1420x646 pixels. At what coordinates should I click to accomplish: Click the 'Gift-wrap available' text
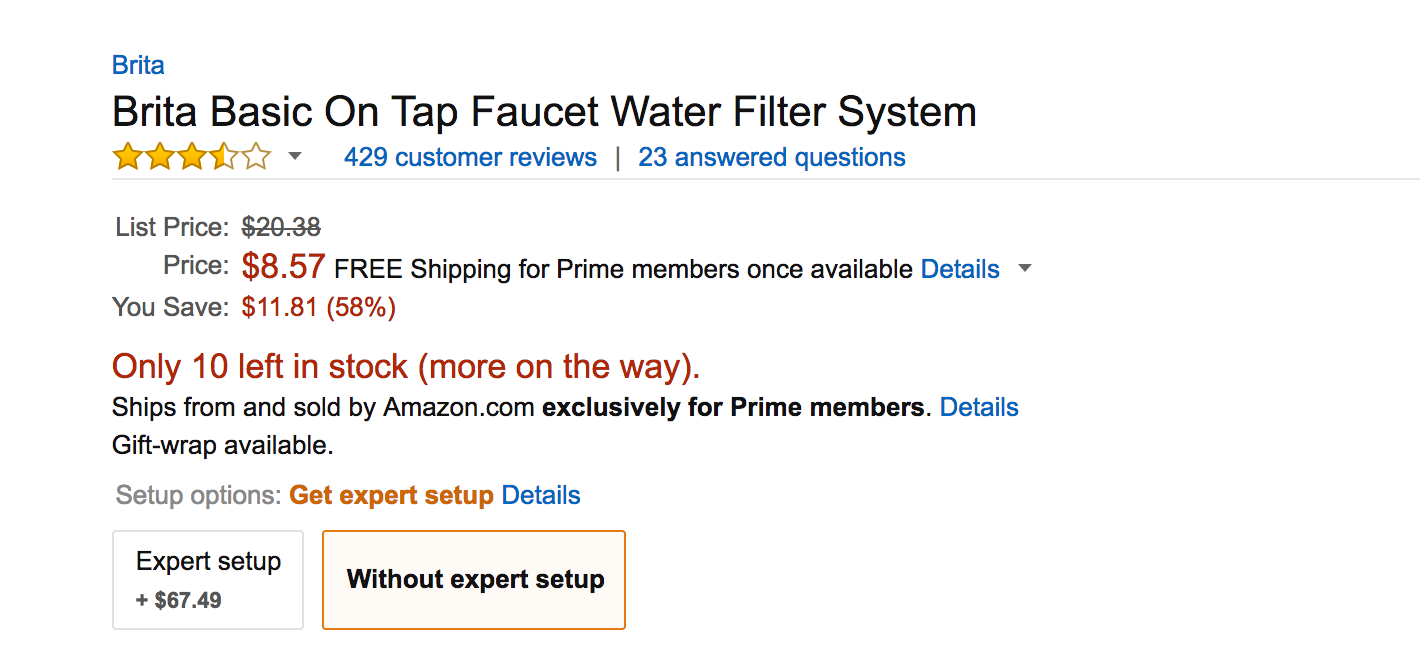(222, 445)
